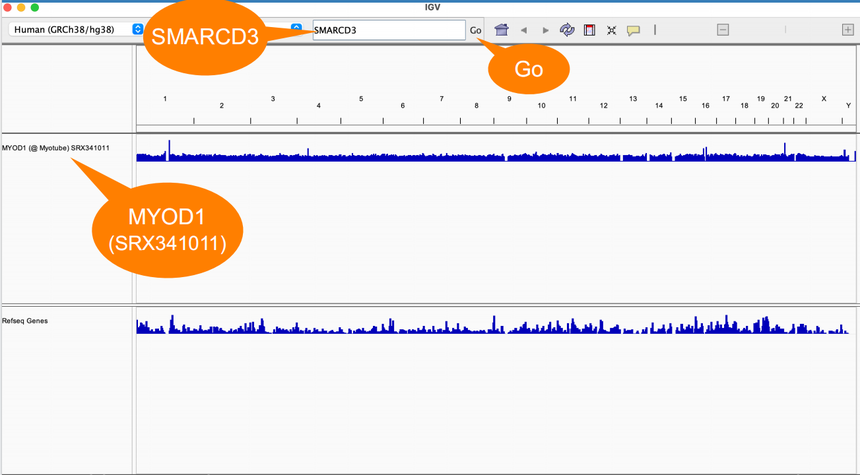Image resolution: width=860 pixels, height=475 pixels.
Task: Click the Home (whole genome view) icon
Action: [x=502, y=30]
